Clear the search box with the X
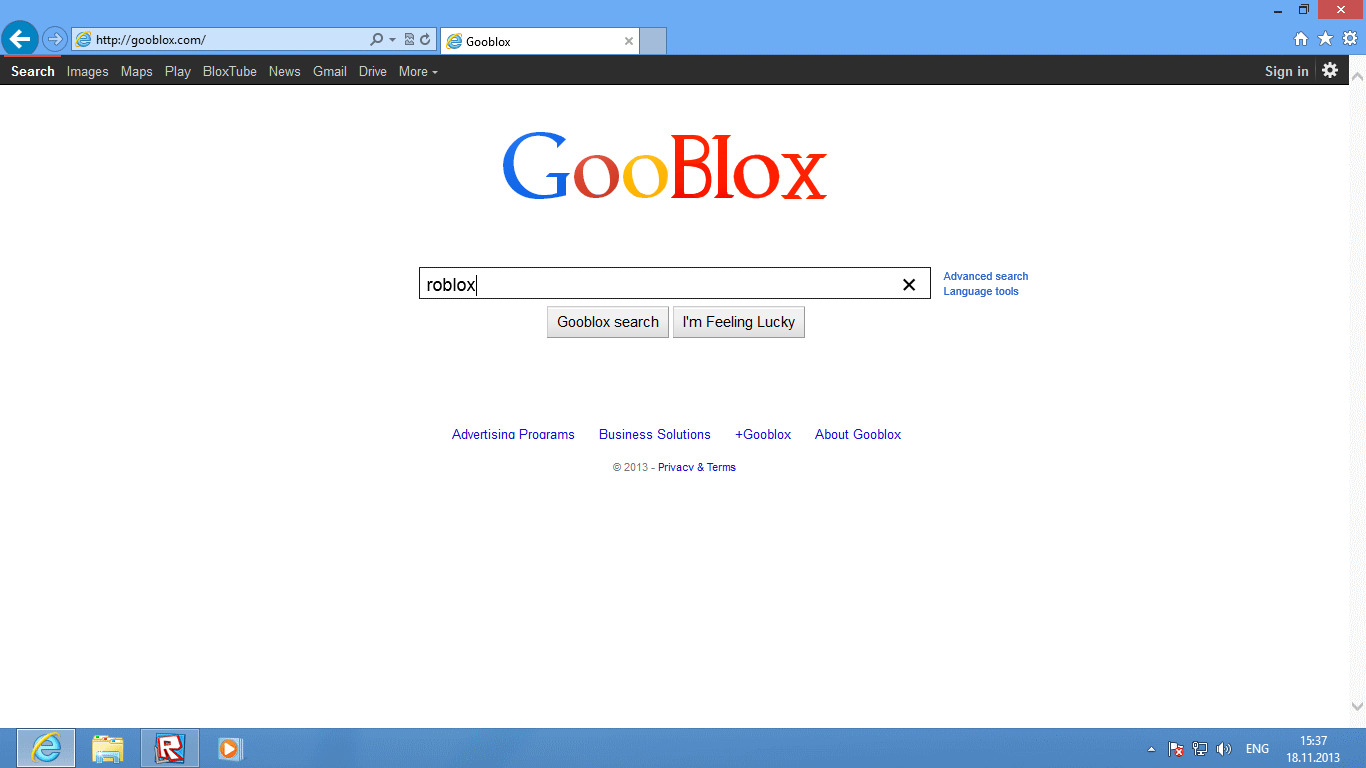Viewport: 1366px width, 768px height. (909, 284)
